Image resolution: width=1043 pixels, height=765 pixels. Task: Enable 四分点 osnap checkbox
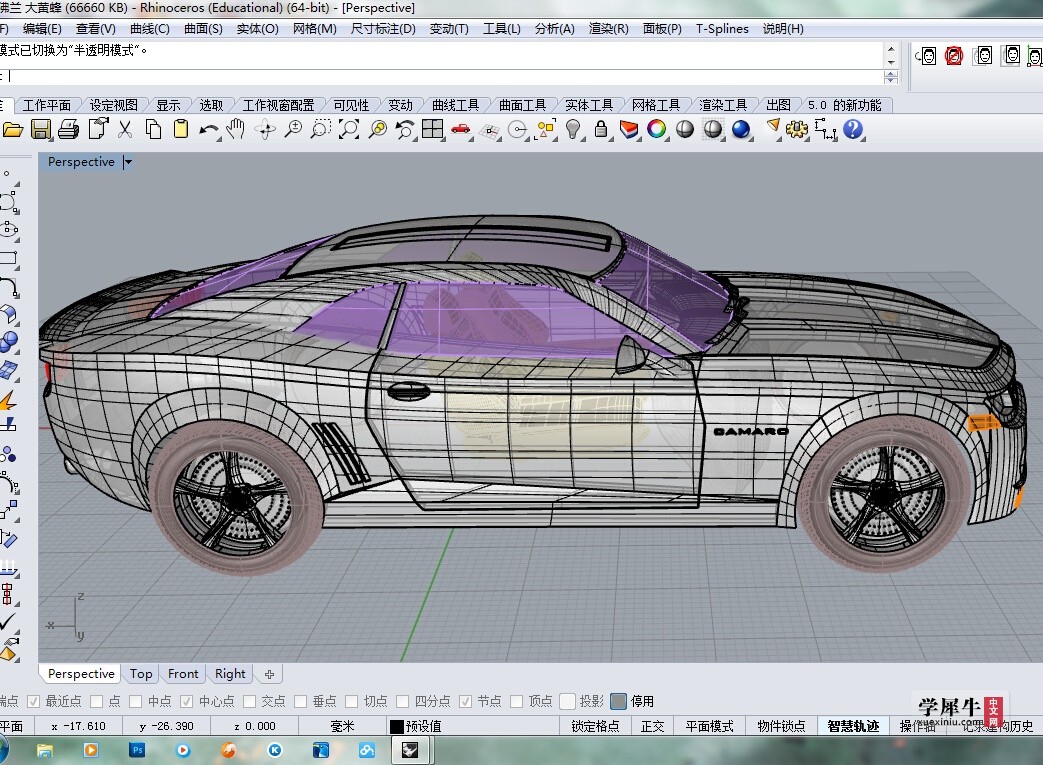pos(402,701)
